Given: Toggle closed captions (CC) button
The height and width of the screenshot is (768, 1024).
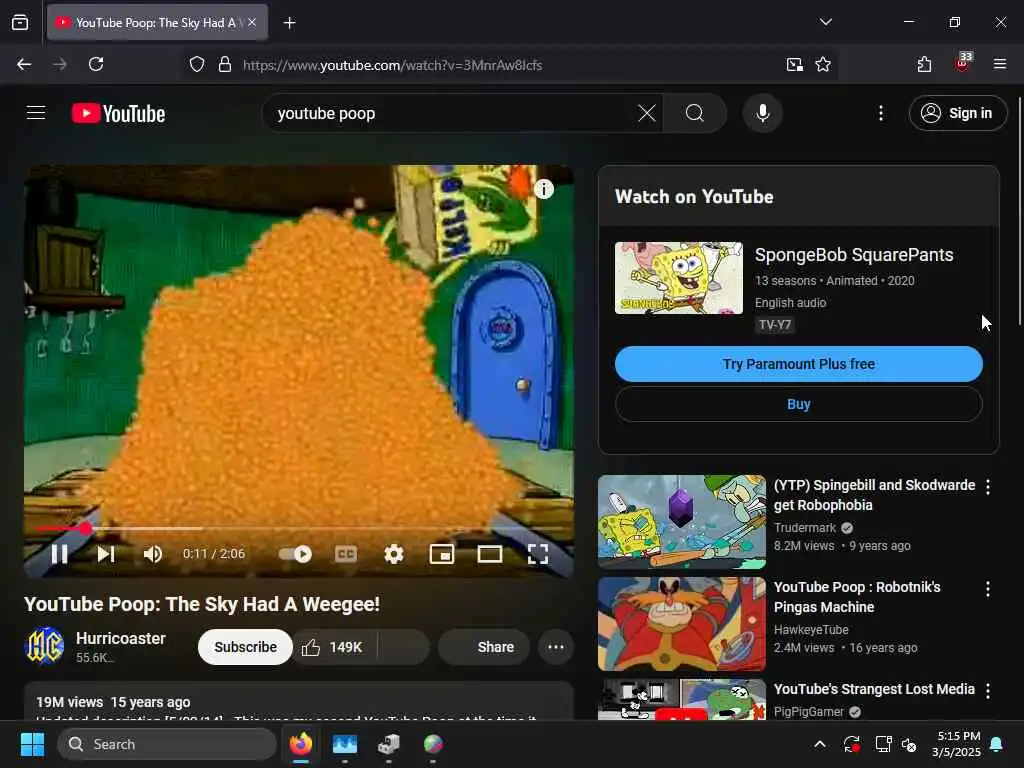Looking at the screenshot, I should 345,554.
